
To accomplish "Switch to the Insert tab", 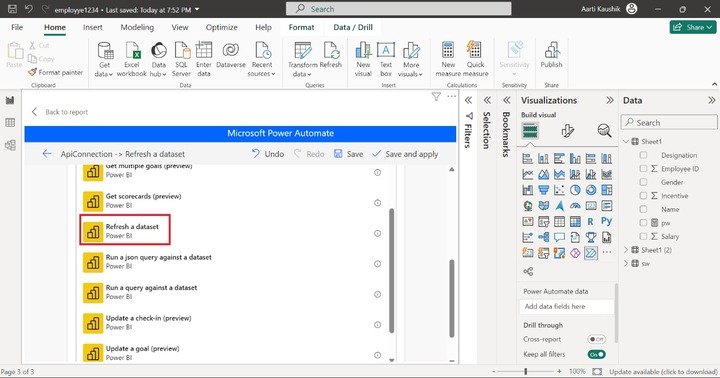I will tap(93, 27).
